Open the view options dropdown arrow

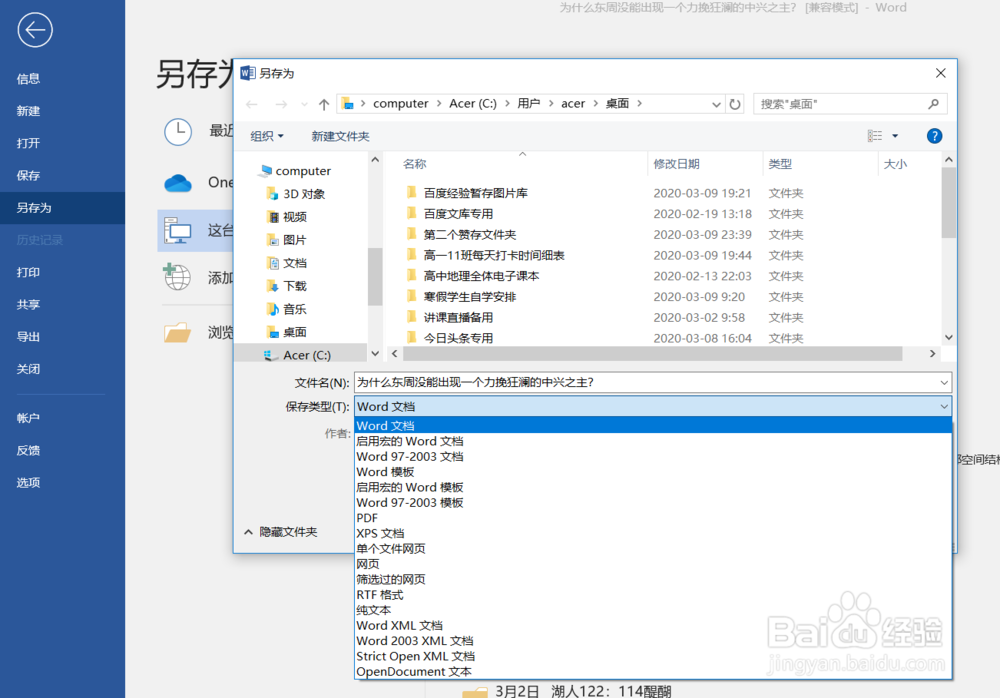coord(895,136)
